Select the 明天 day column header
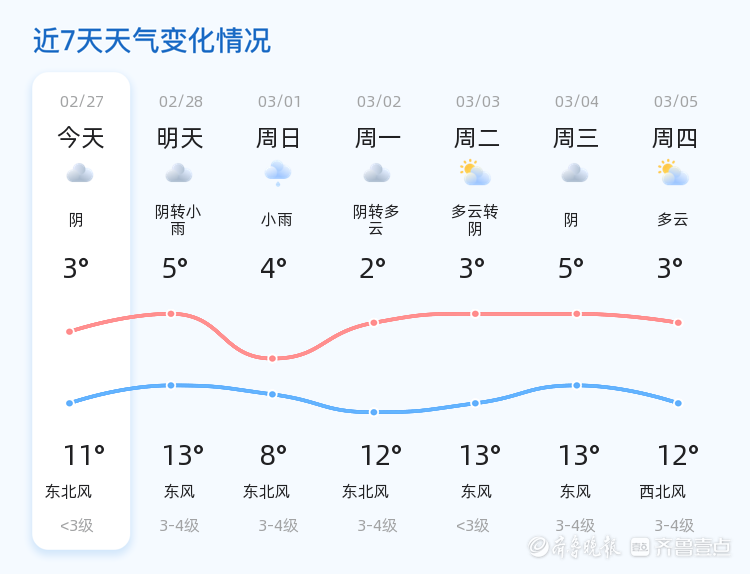 click(x=180, y=138)
